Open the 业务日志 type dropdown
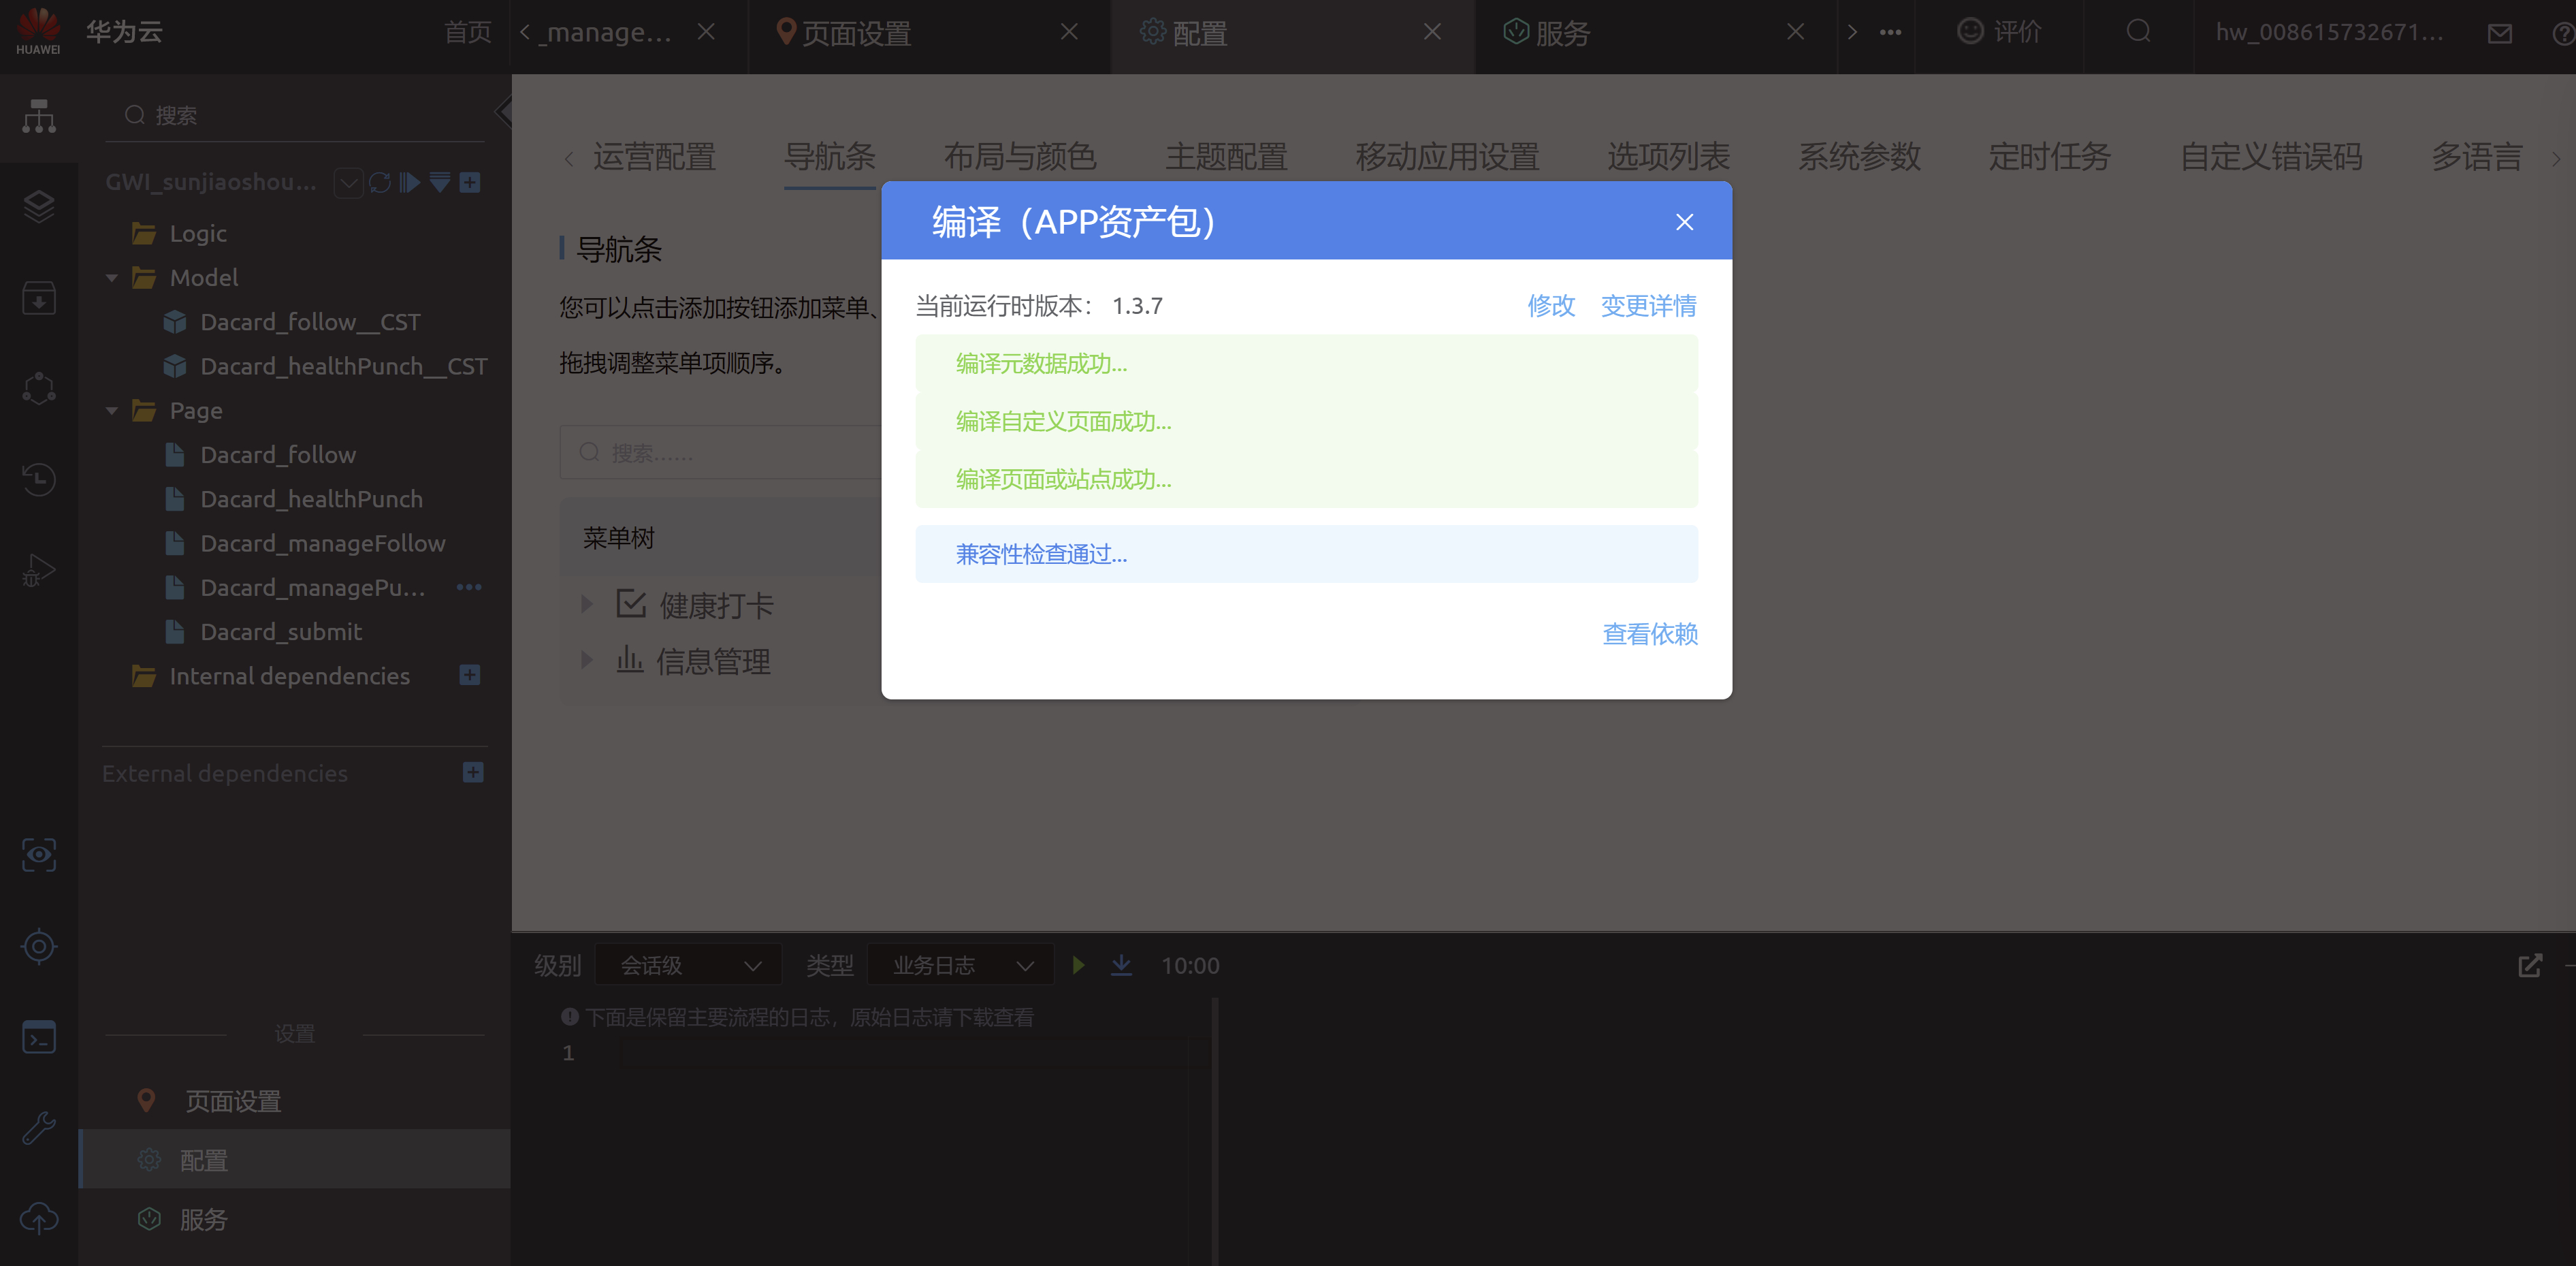This screenshot has height=1266, width=2576. (960, 966)
